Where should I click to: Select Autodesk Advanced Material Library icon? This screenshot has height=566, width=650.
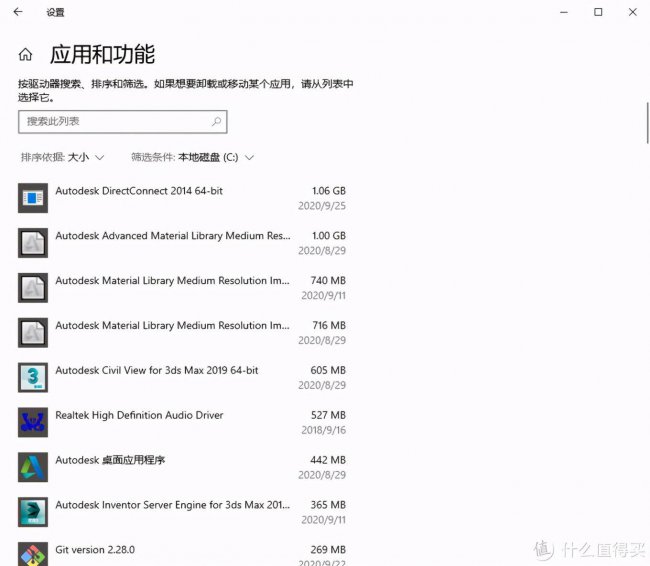click(x=33, y=243)
